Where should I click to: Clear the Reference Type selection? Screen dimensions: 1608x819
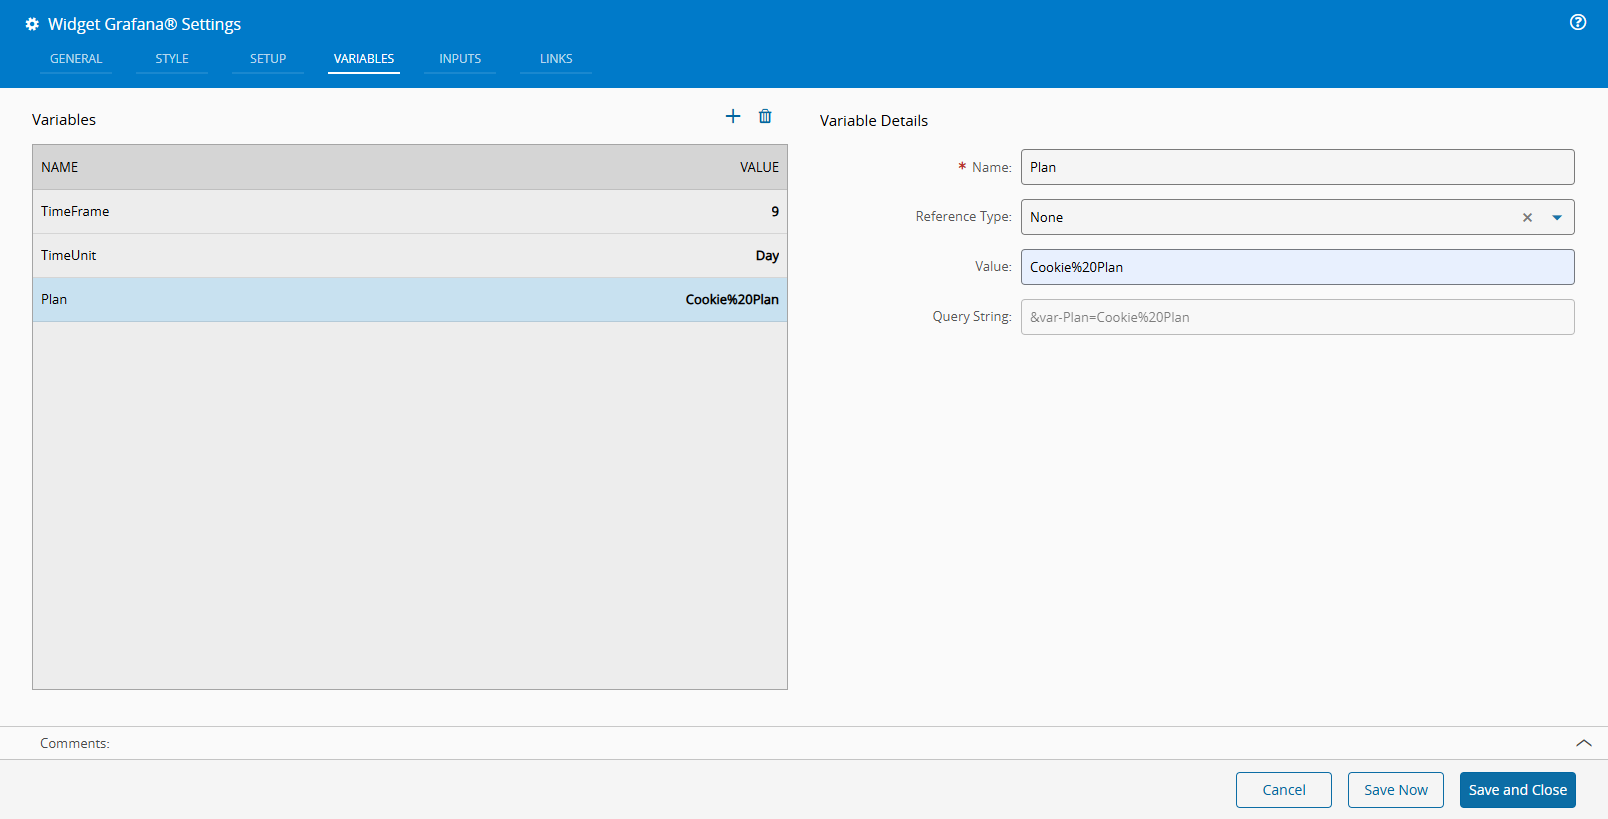click(x=1527, y=217)
